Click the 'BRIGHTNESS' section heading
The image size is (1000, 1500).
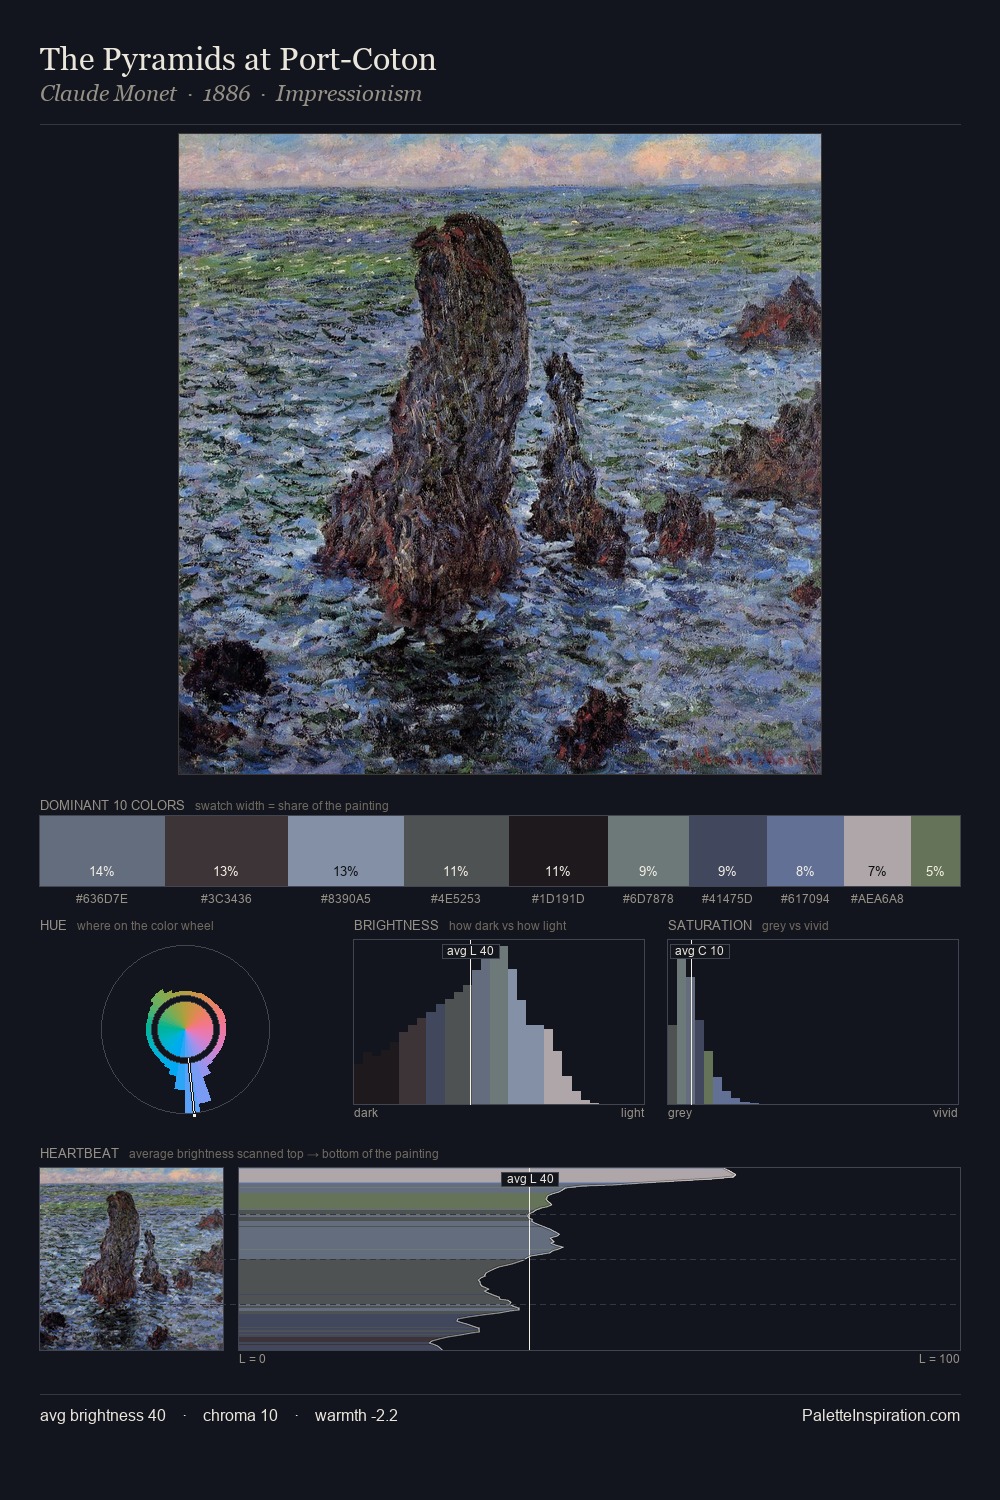(x=396, y=925)
